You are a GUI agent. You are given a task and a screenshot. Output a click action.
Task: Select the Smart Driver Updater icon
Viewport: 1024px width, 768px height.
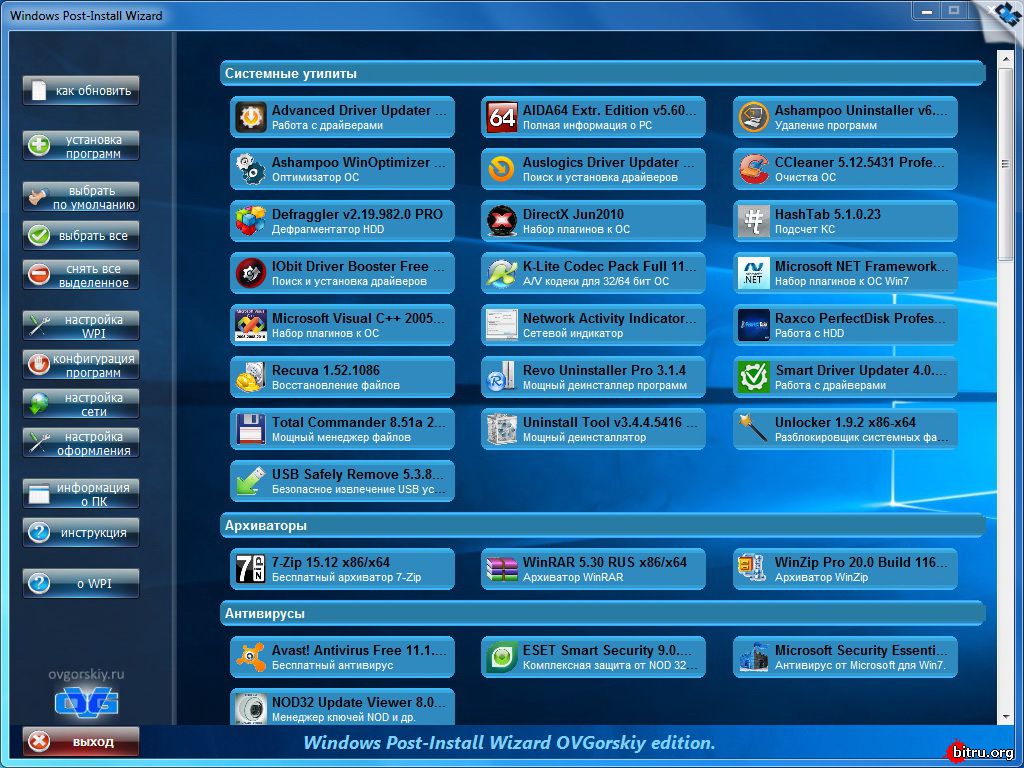tap(754, 377)
